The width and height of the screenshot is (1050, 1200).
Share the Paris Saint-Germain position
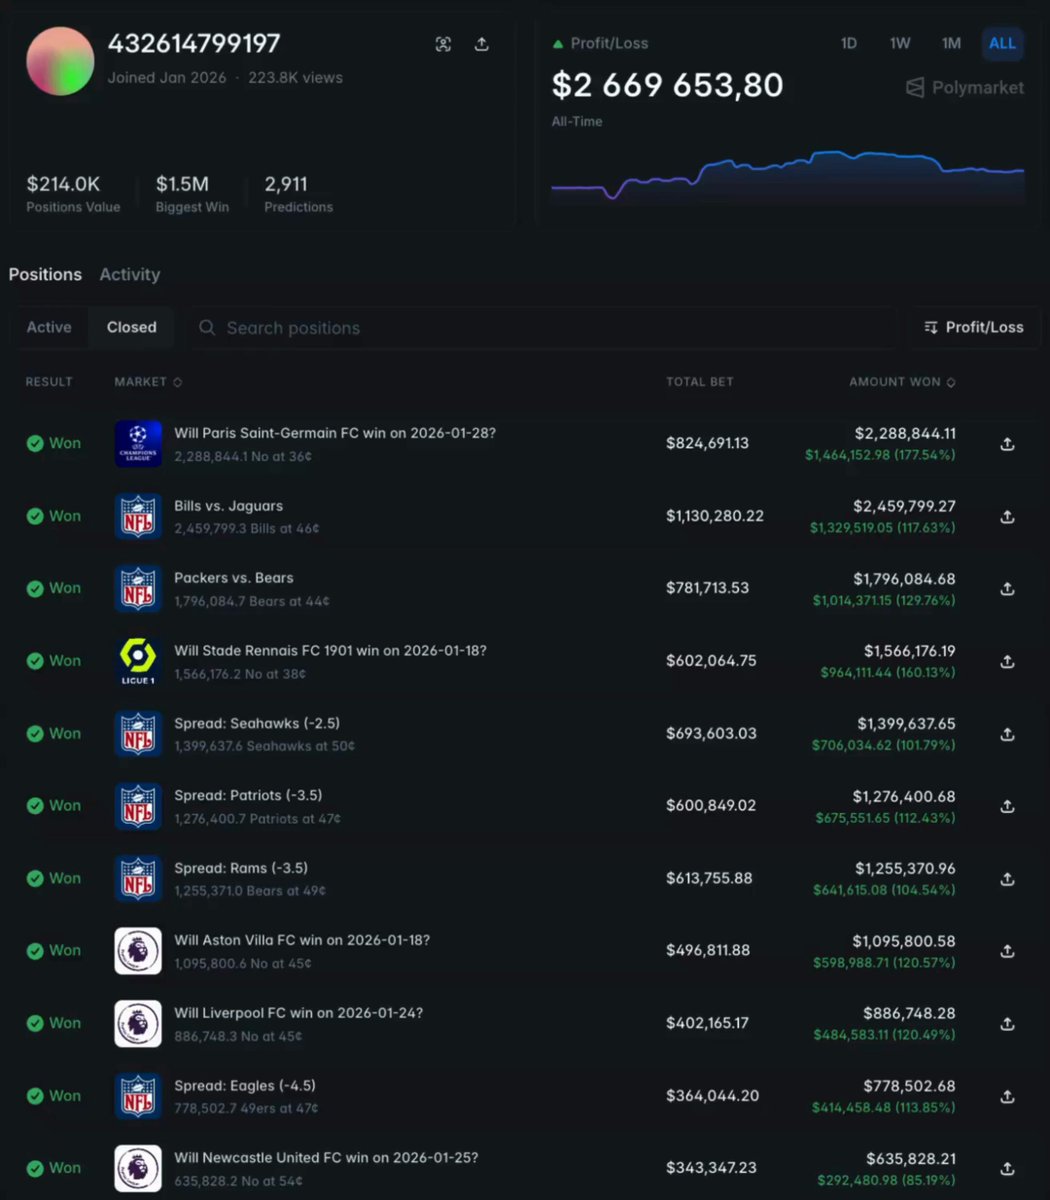tap(1007, 444)
